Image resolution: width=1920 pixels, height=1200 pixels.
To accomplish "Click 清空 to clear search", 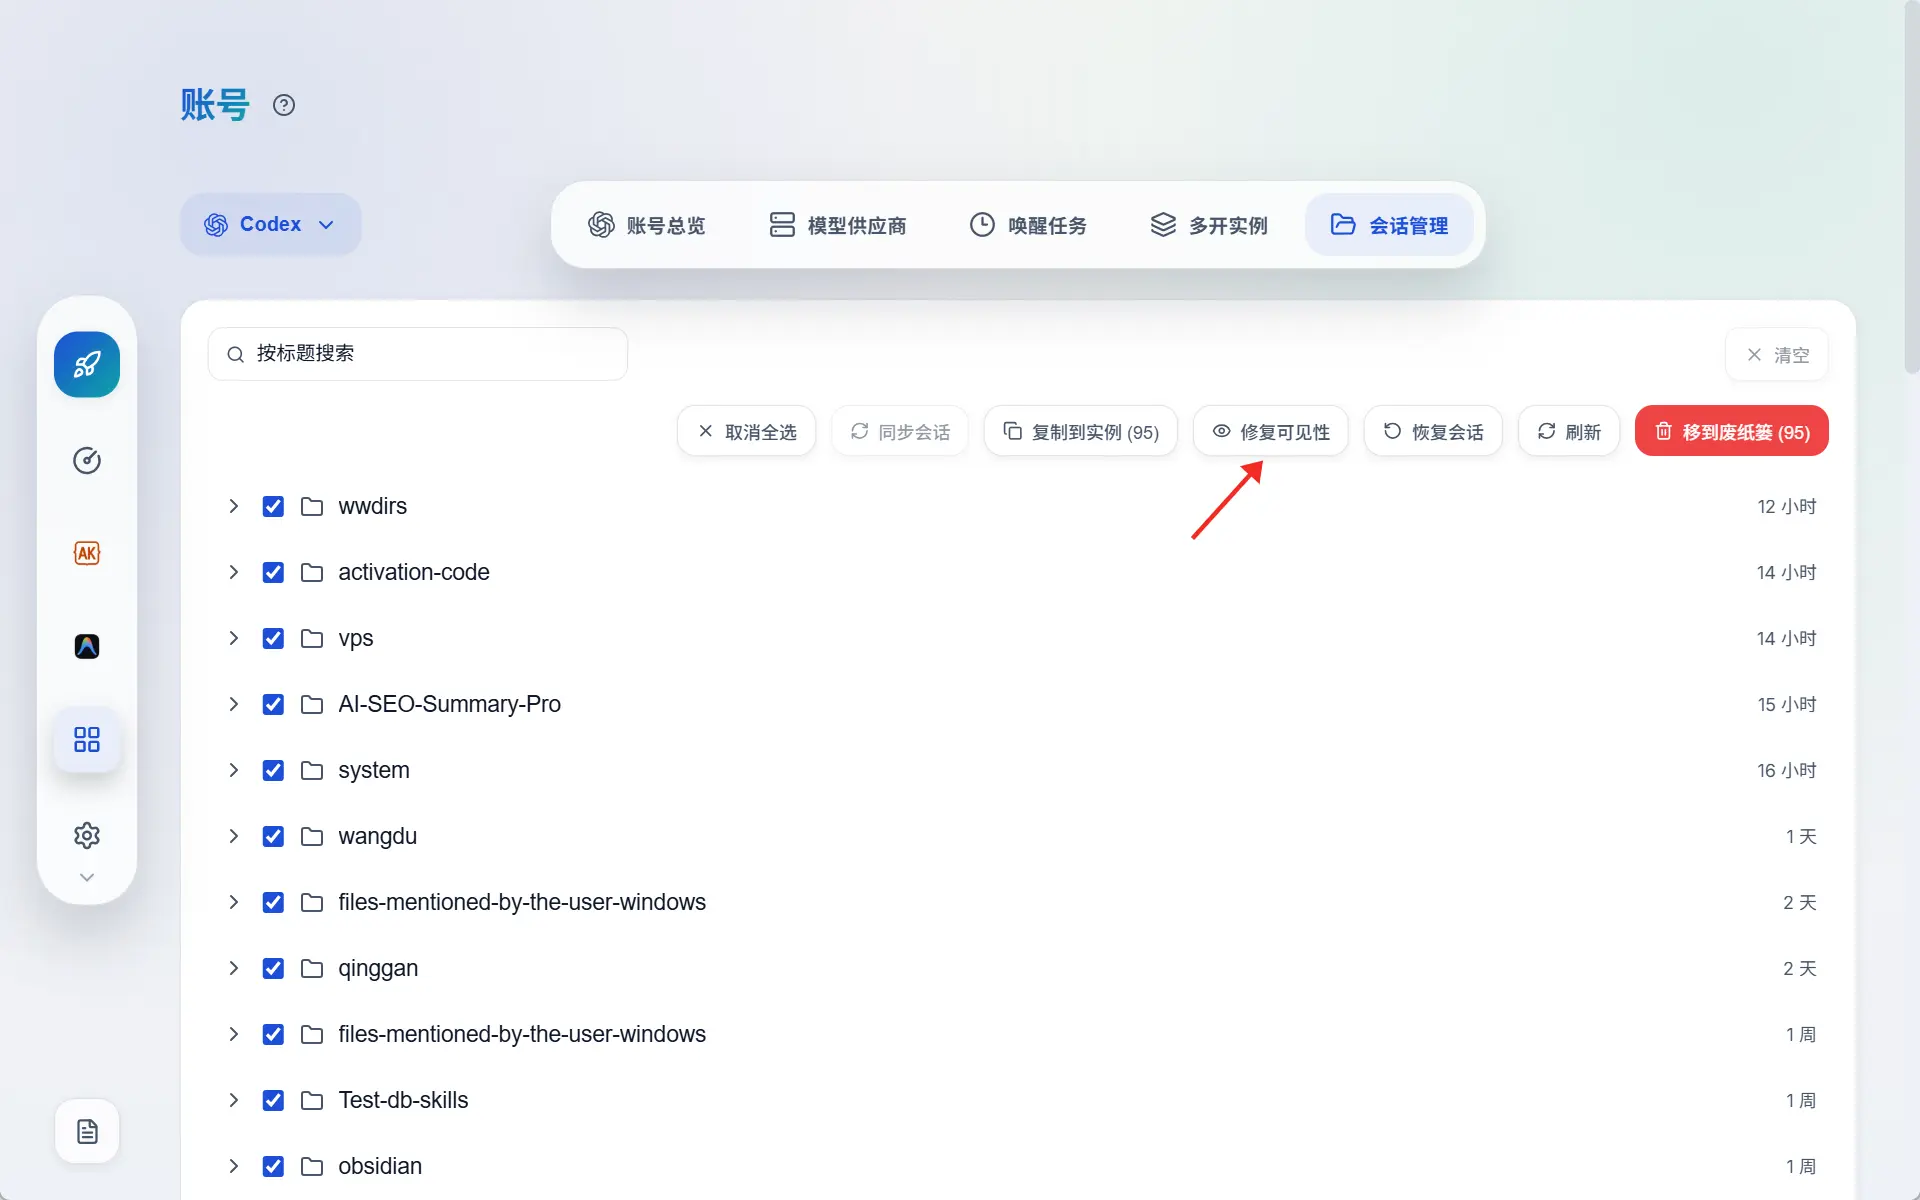I will tap(1777, 355).
